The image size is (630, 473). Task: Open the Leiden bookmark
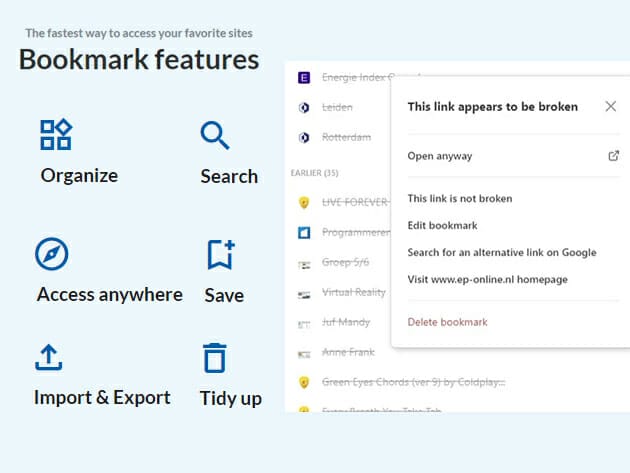(x=337, y=107)
